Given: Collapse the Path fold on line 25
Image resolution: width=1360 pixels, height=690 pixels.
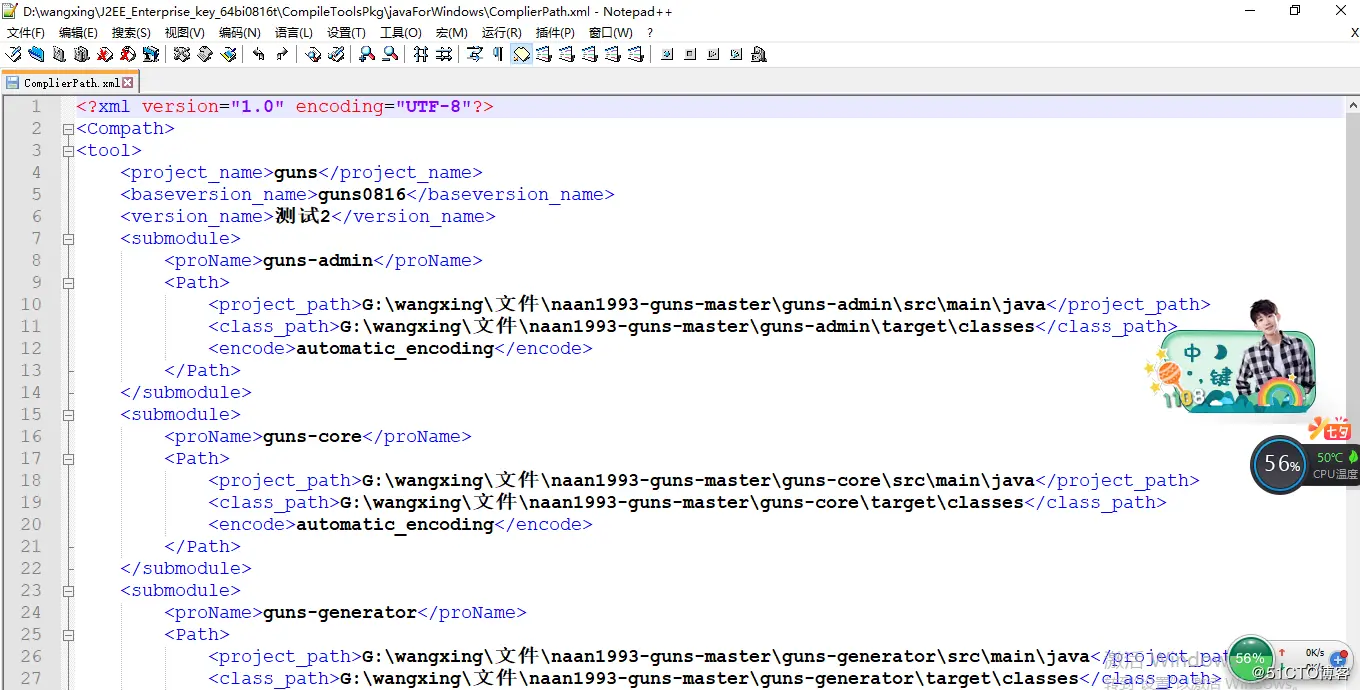Looking at the screenshot, I should (x=68, y=635).
